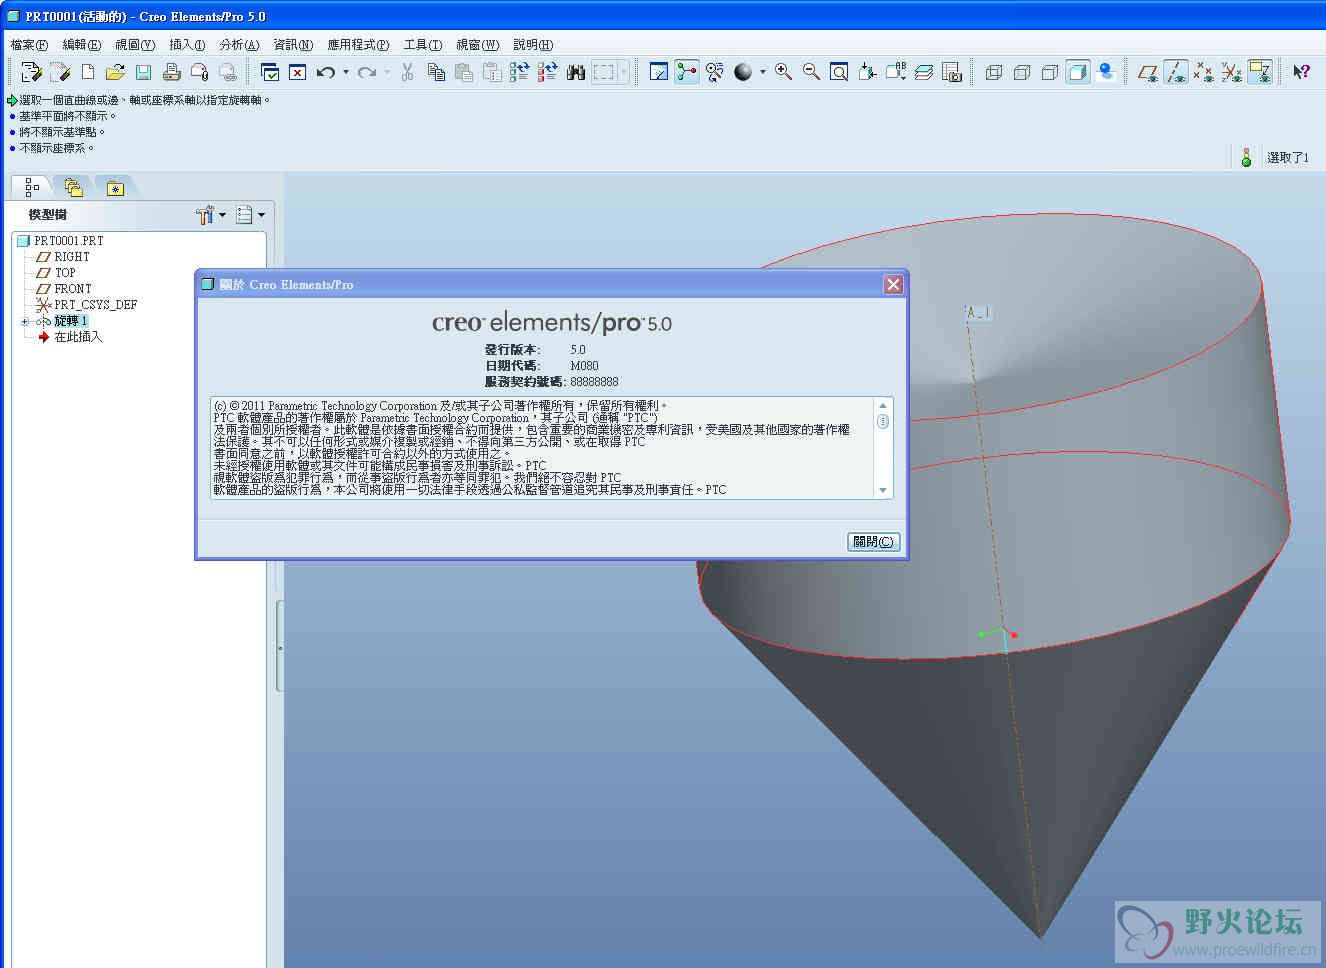The height and width of the screenshot is (968, 1326).
Task: Open the Undo history dropdown arrow
Action: [346, 72]
